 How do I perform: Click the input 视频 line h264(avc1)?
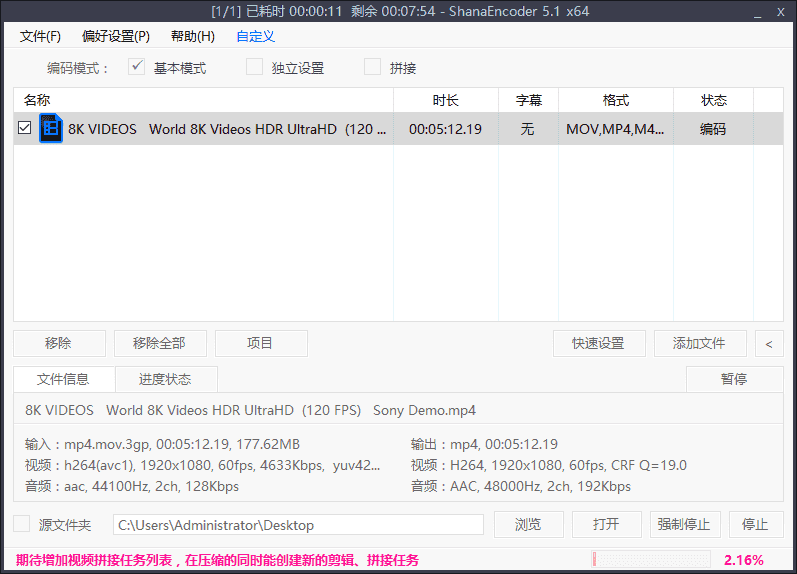[202, 465]
